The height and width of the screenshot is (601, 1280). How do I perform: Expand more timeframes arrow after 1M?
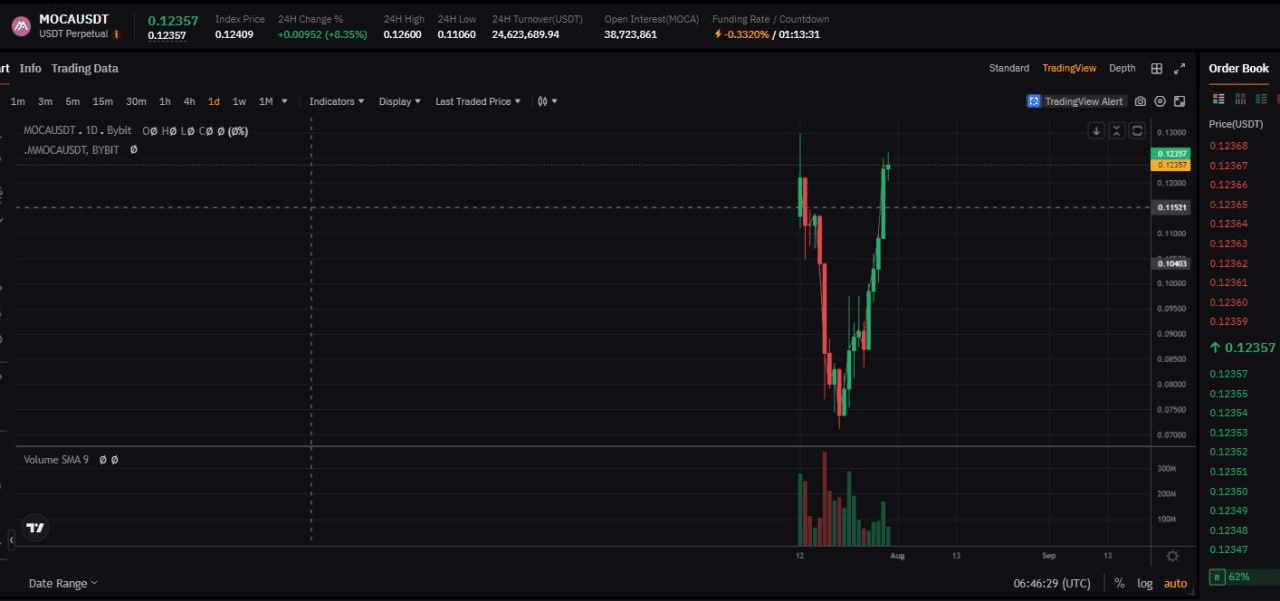(x=284, y=101)
